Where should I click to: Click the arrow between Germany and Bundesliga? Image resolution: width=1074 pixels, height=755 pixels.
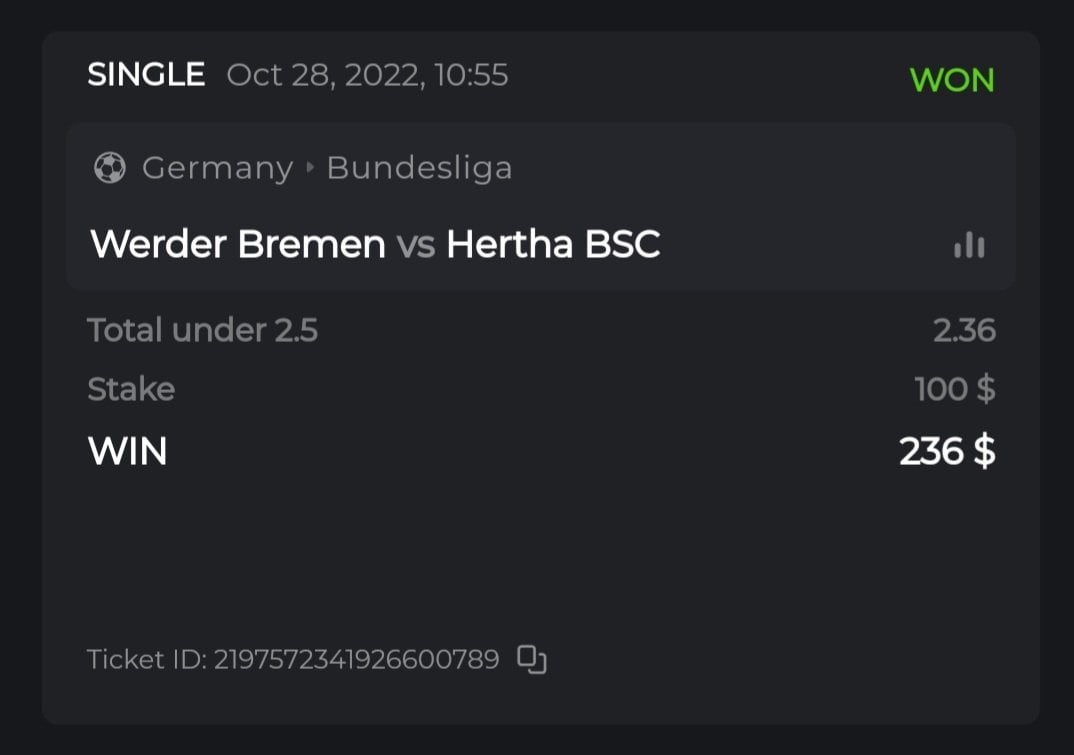(309, 168)
